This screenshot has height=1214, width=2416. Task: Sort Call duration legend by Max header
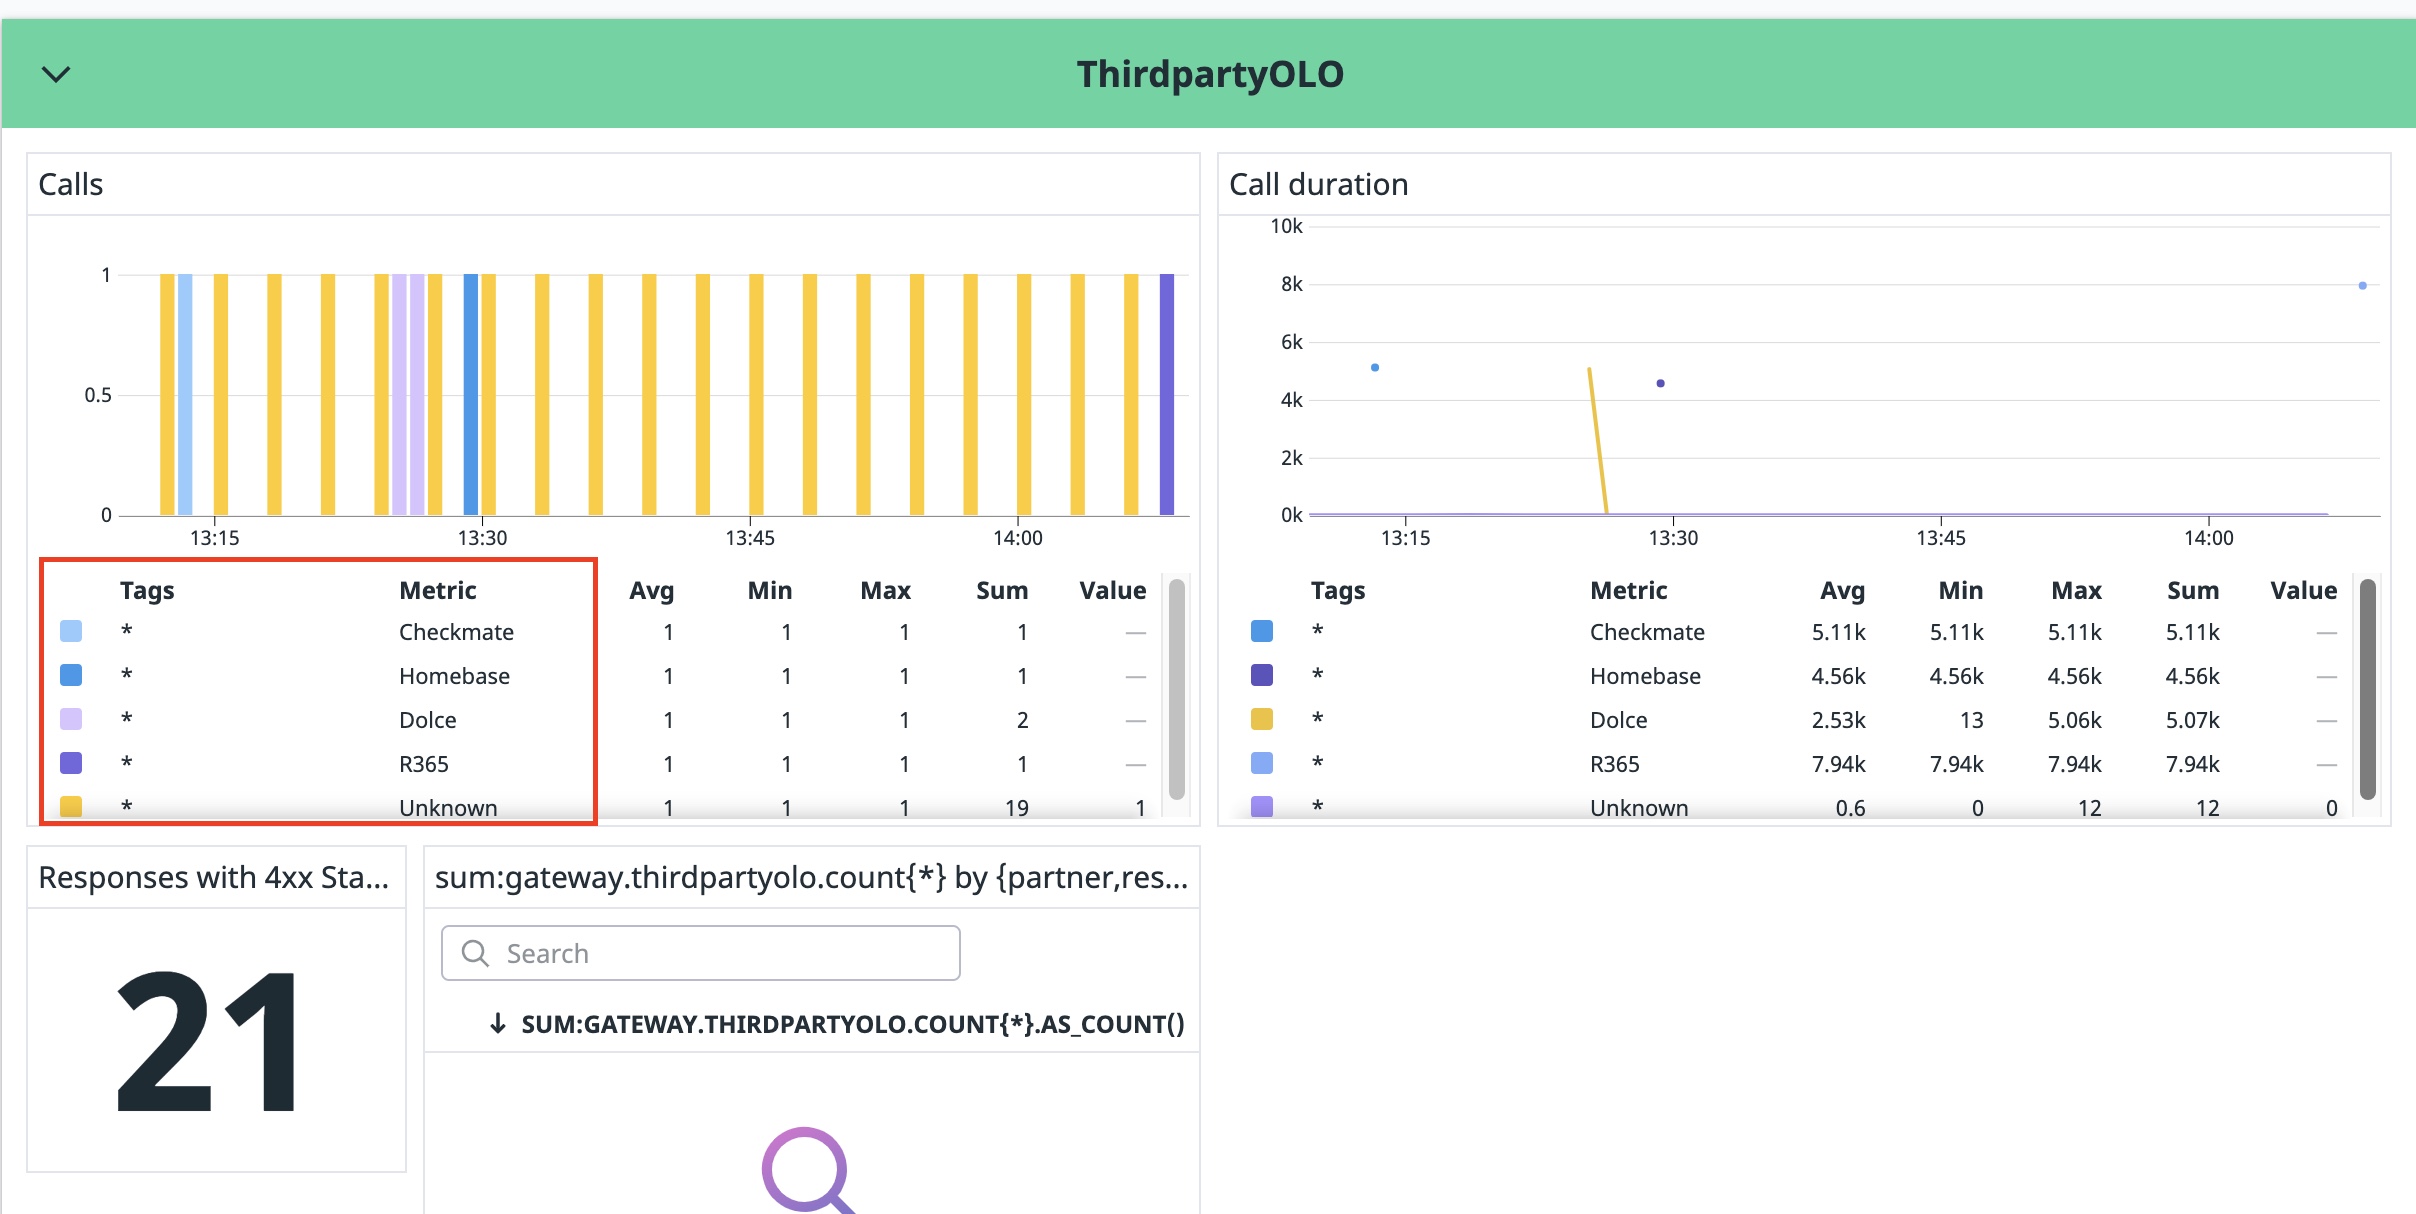coord(2077,590)
